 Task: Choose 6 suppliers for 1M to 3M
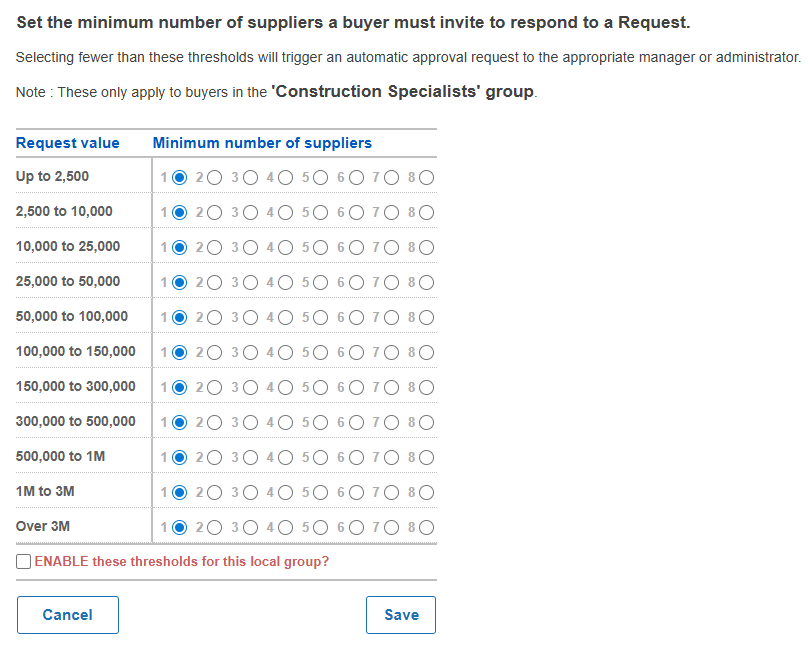click(356, 493)
